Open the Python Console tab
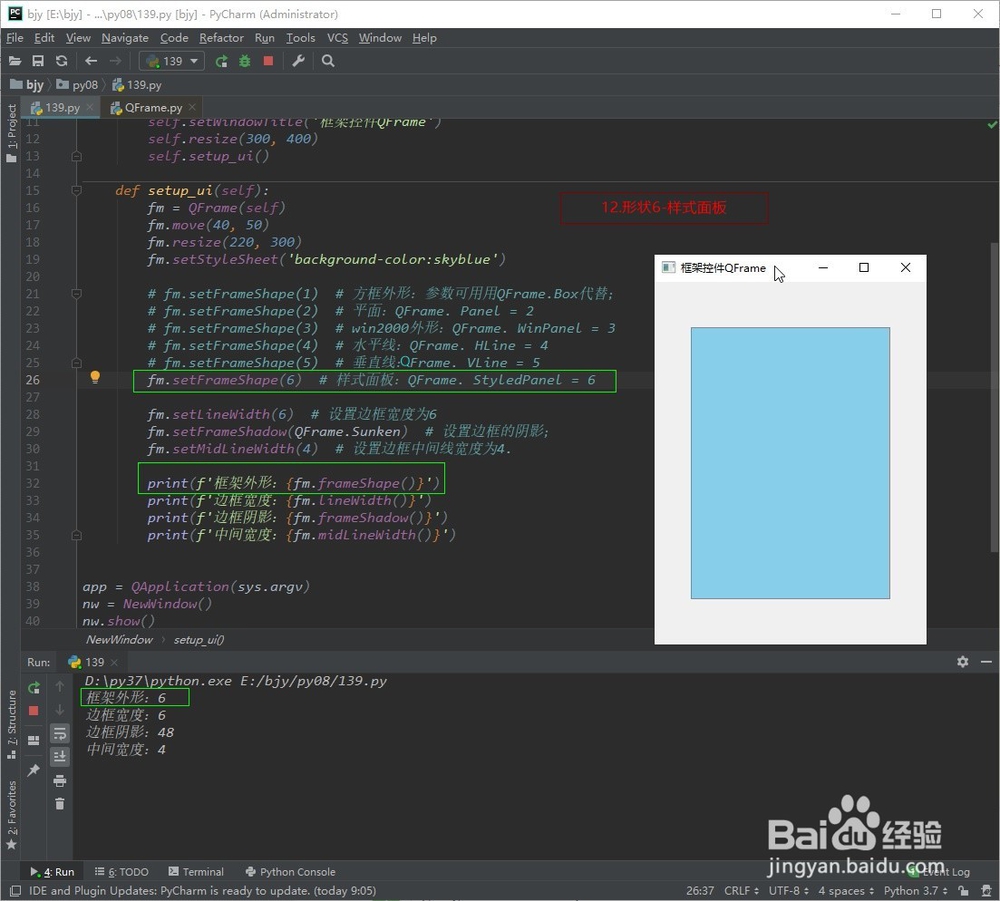This screenshot has height=901, width=1000. [290, 872]
